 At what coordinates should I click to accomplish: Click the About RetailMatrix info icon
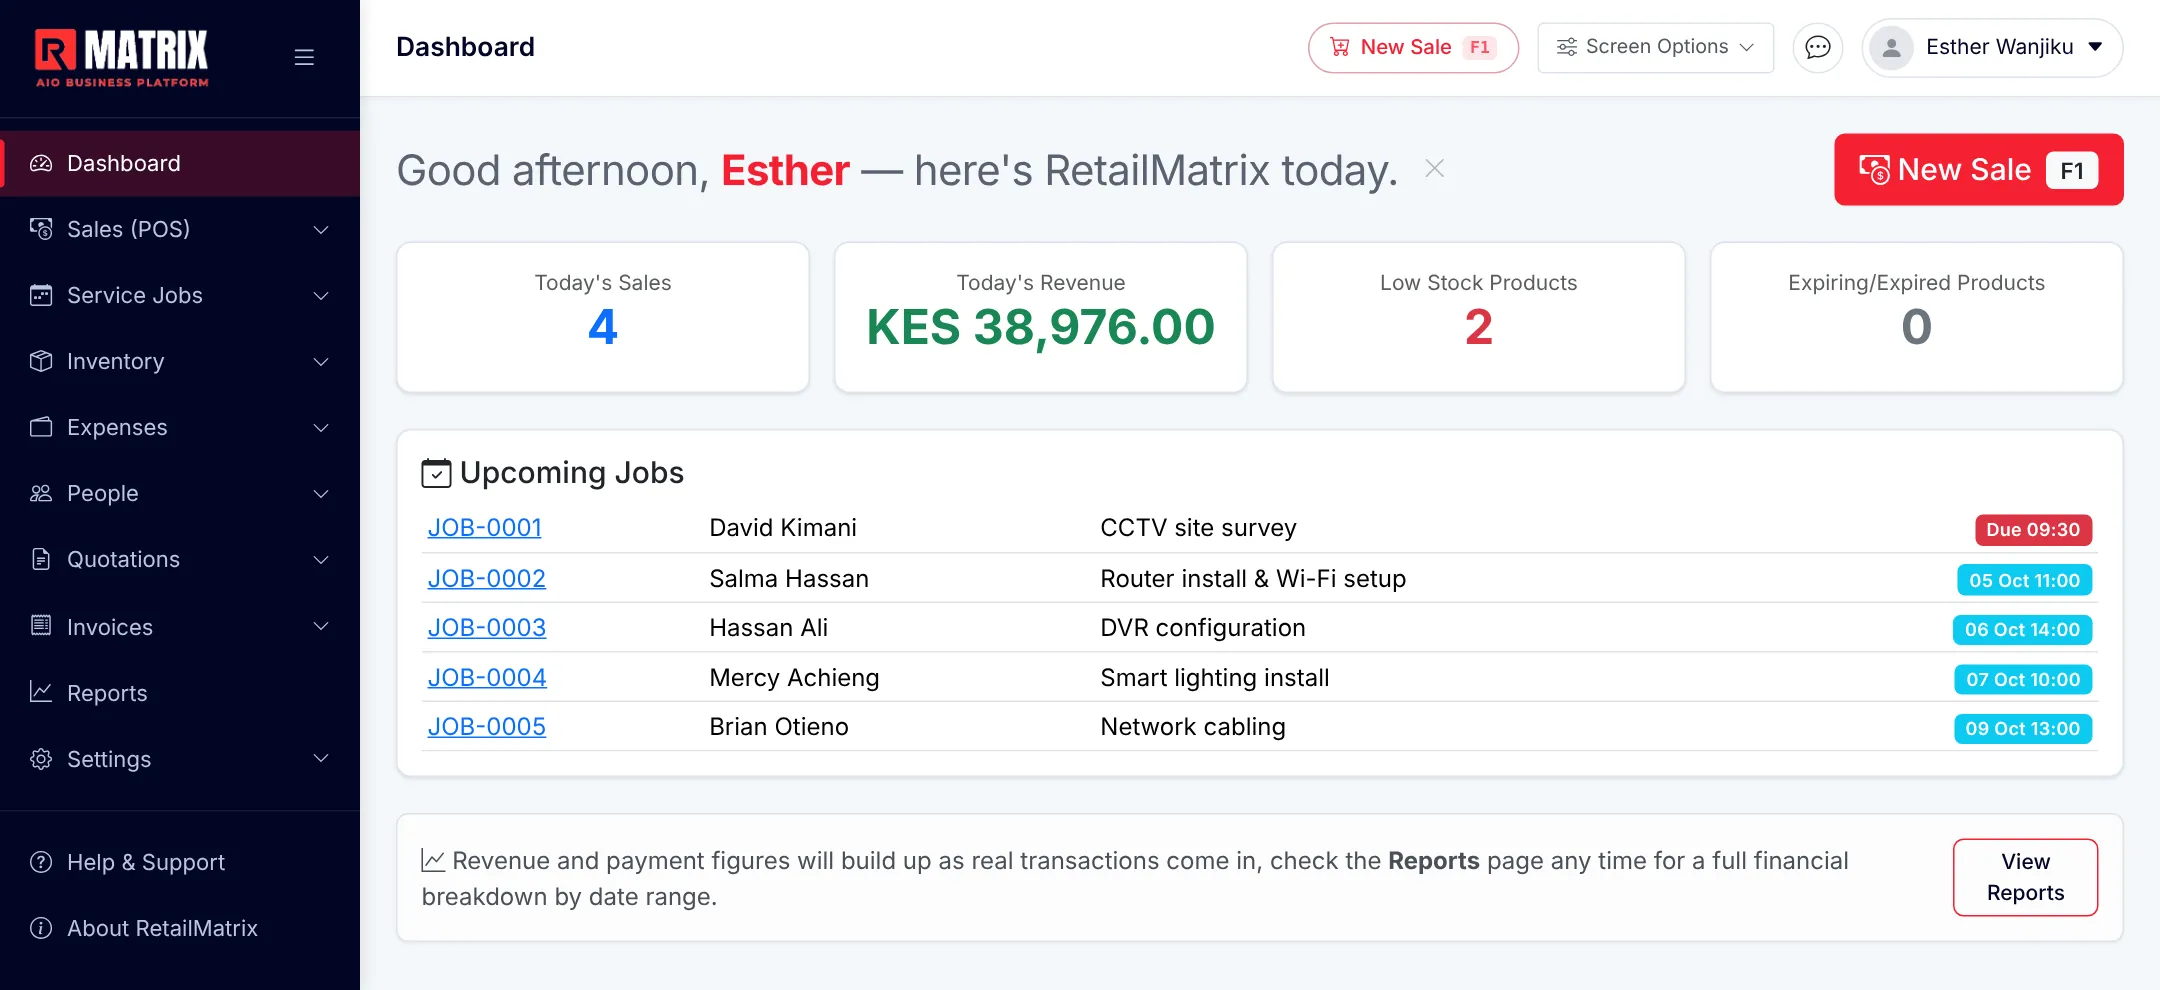click(x=41, y=928)
